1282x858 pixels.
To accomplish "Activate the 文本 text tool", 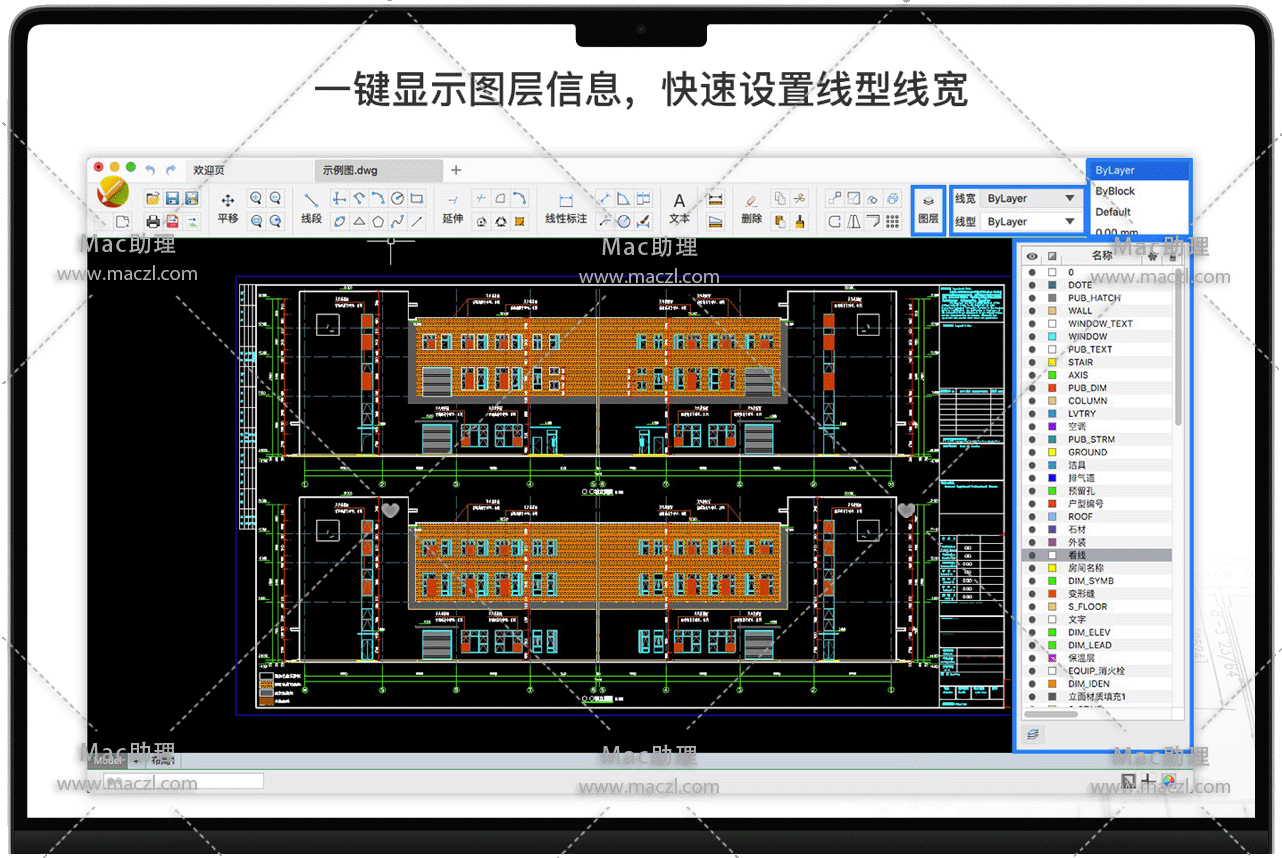I will pyautogui.click(x=679, y=207).
